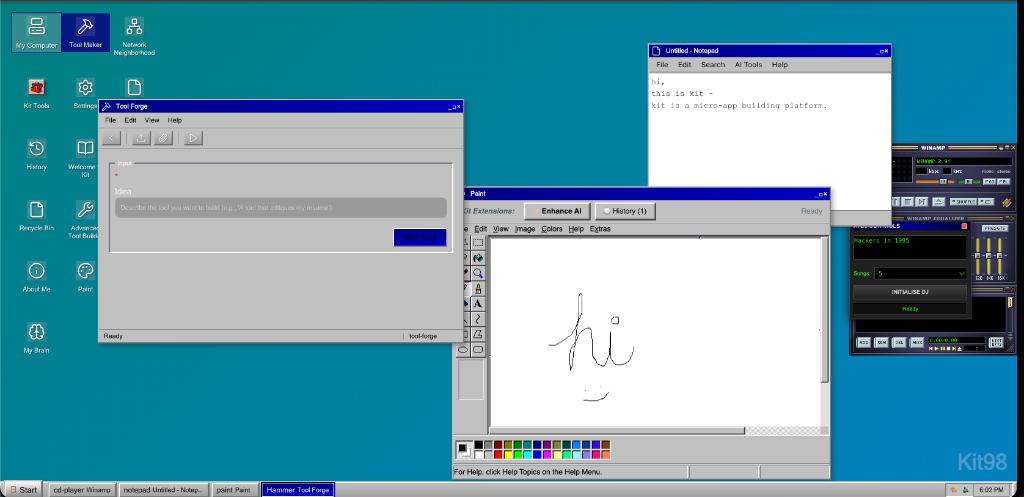
Task: Switch to paint Paint taskbar button
Action: click(234, 489)
